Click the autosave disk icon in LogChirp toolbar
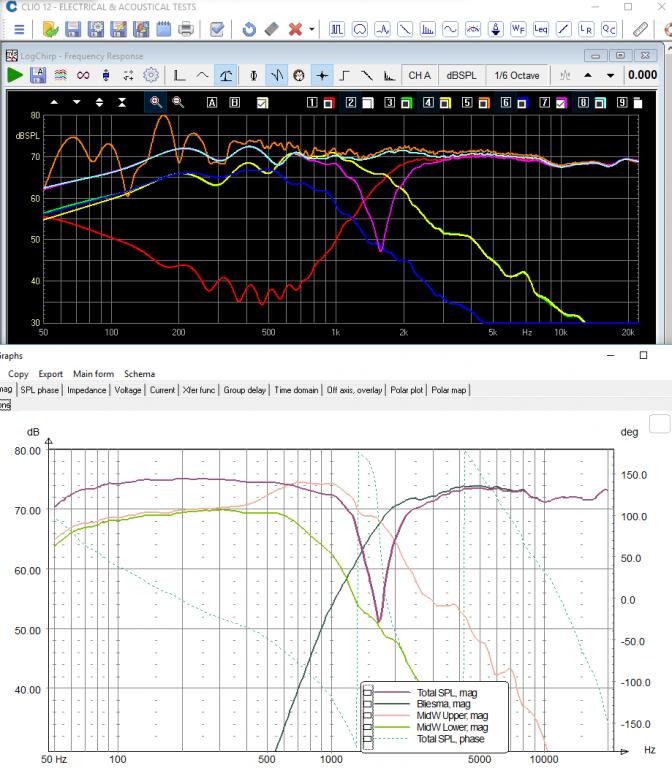This screenshot has width=672, height=768. tap(38, 75)
